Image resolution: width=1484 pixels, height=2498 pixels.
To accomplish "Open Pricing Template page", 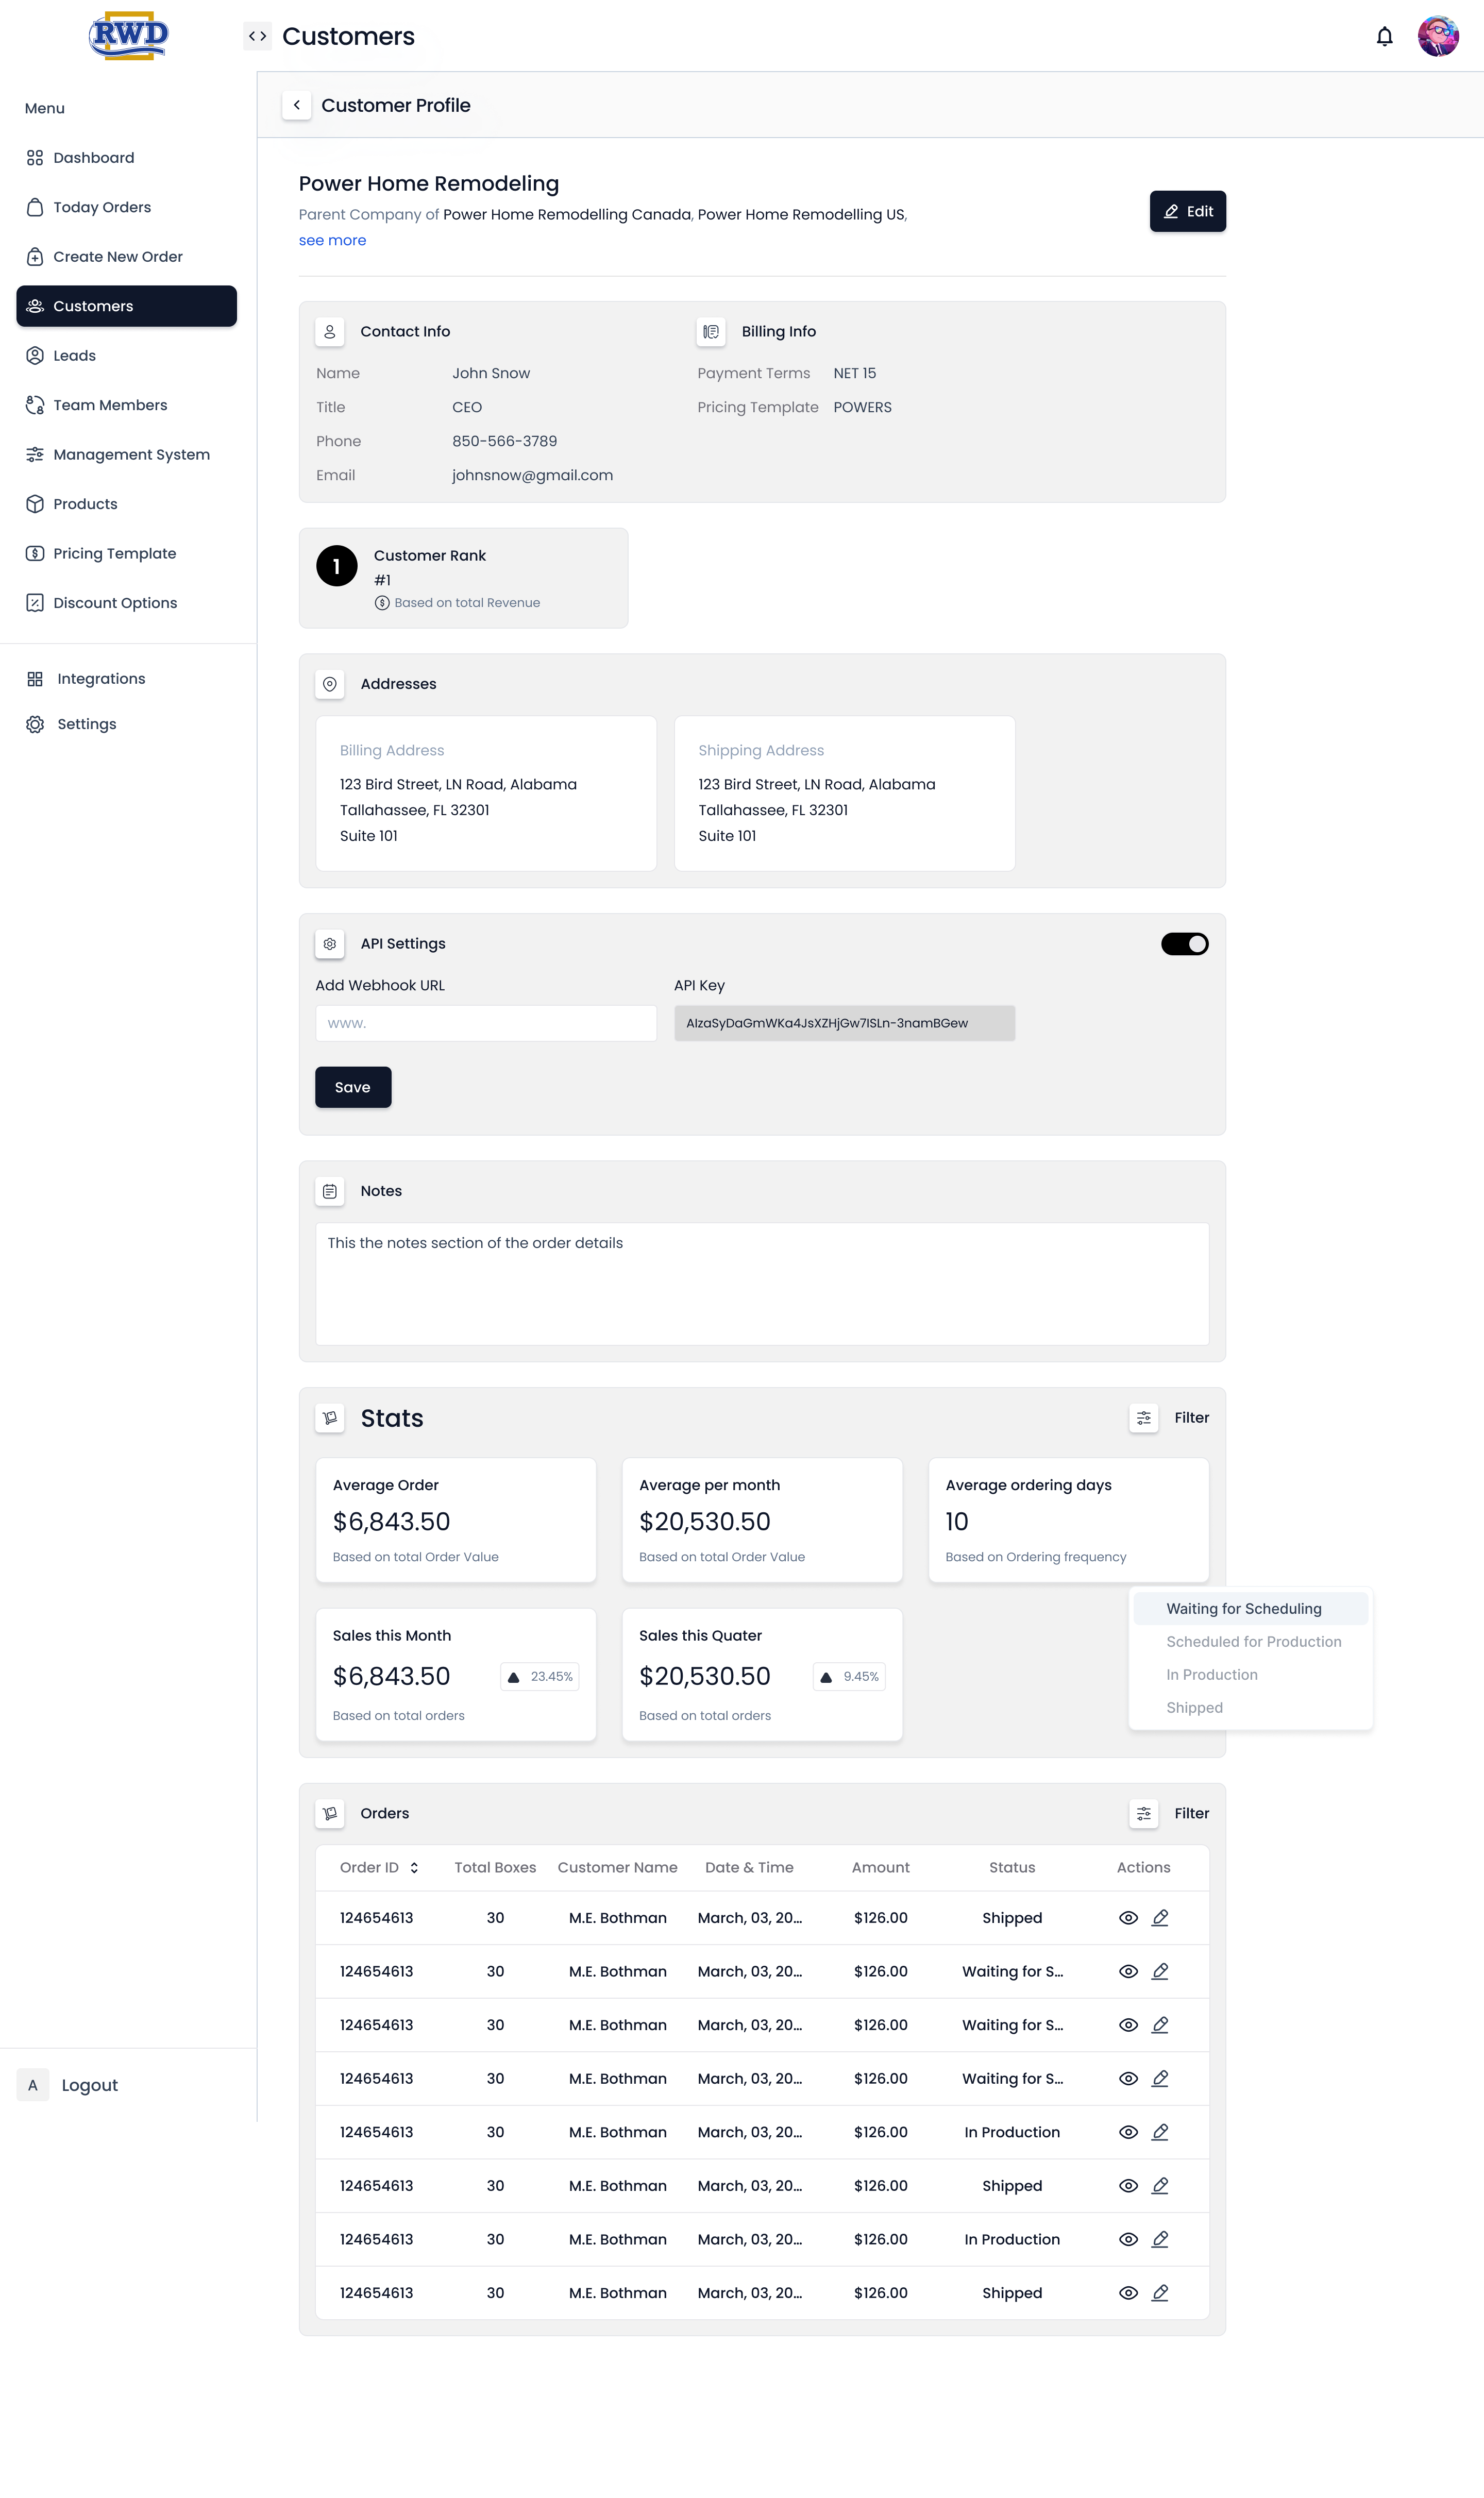I will coord(126,553).
